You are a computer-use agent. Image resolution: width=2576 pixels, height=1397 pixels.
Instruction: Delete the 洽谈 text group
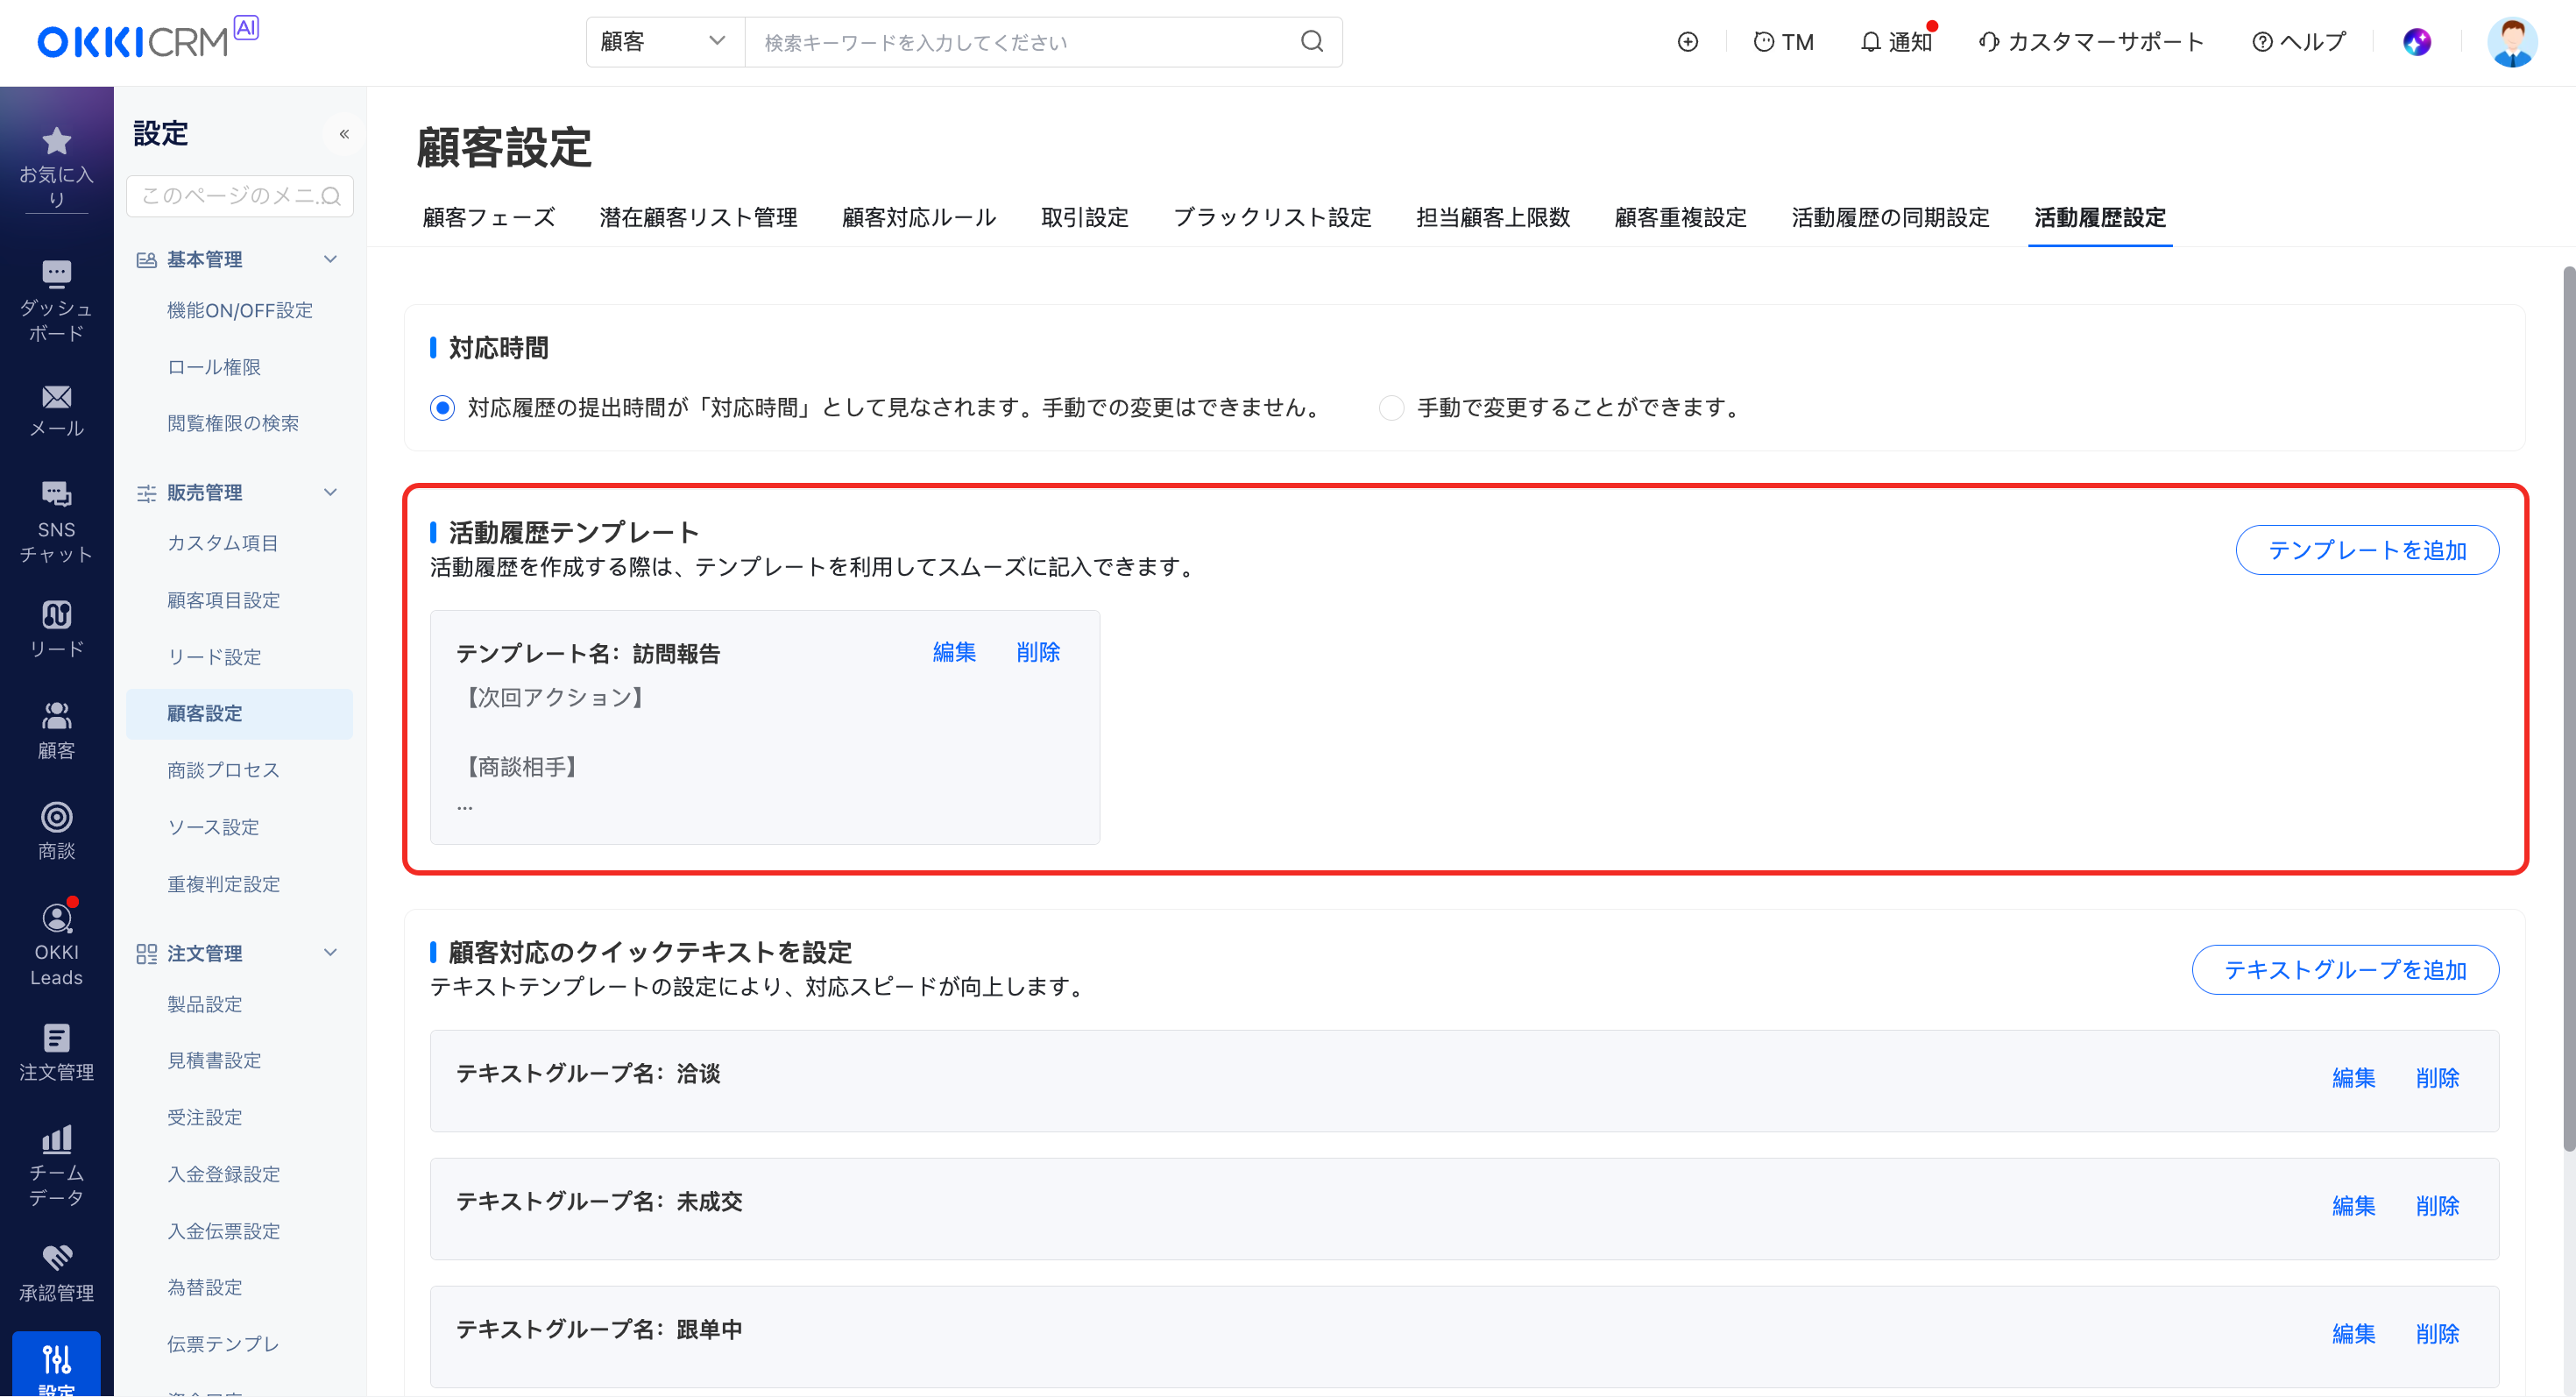pos(2438,1078)
